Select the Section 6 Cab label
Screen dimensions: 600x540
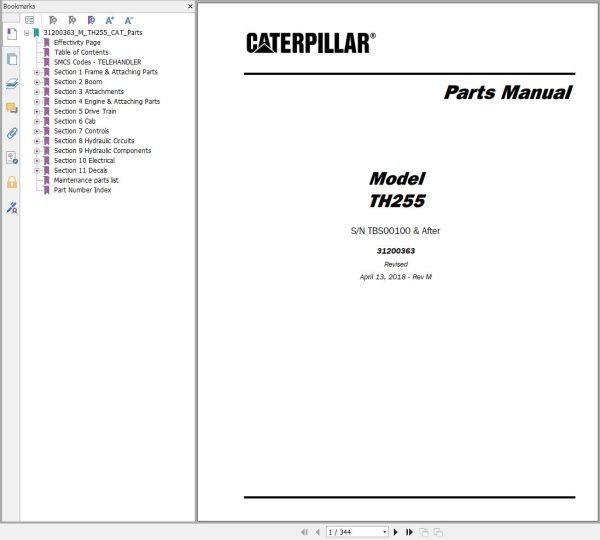pyautogui.click(x=75, y=121)
